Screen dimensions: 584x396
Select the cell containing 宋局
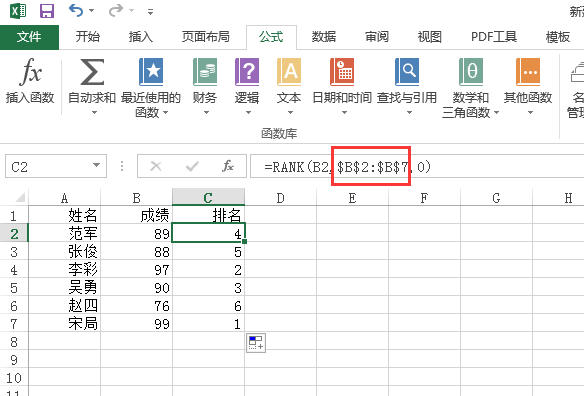[x=64, y=323]
